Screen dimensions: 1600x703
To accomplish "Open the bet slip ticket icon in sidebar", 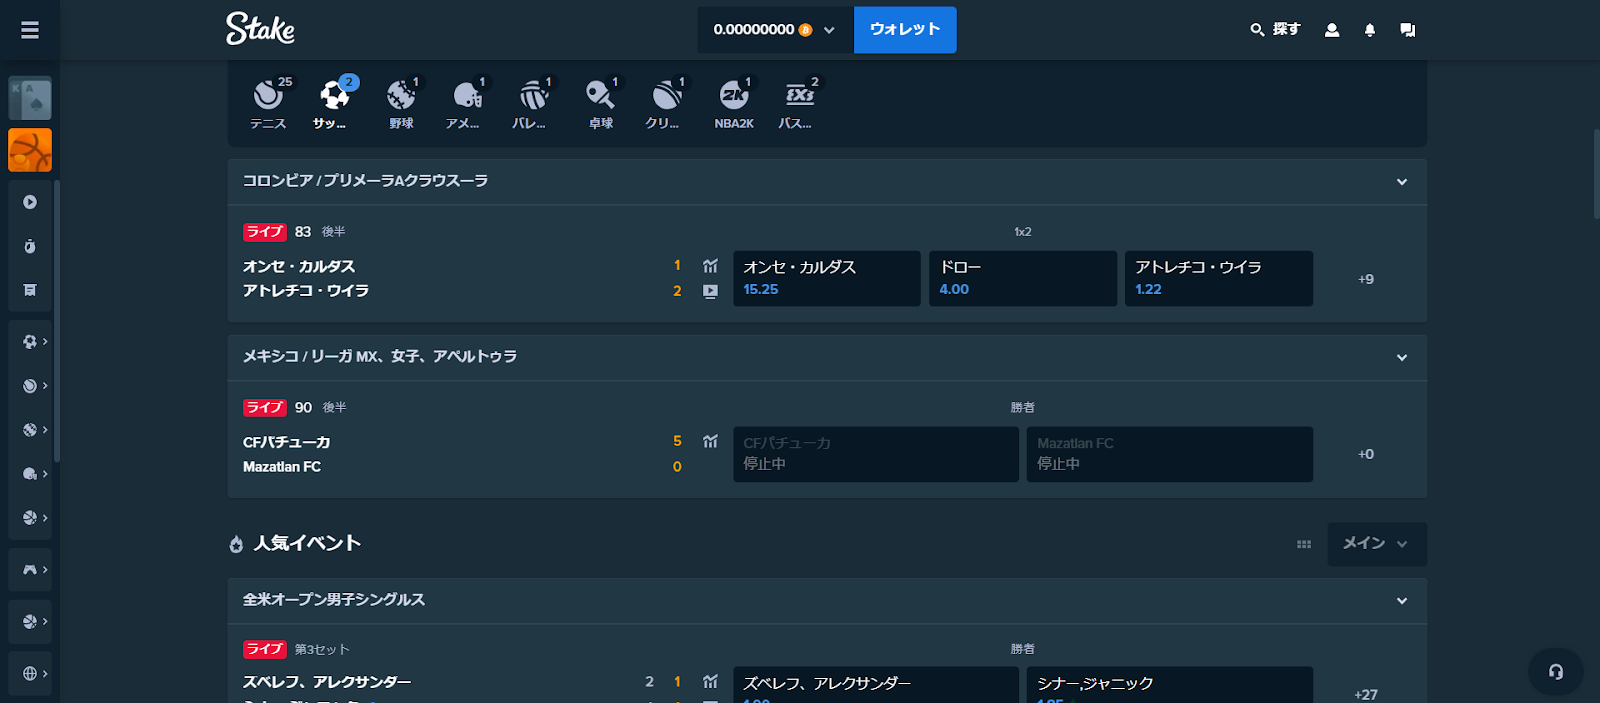I will click(x=30, y=290).
